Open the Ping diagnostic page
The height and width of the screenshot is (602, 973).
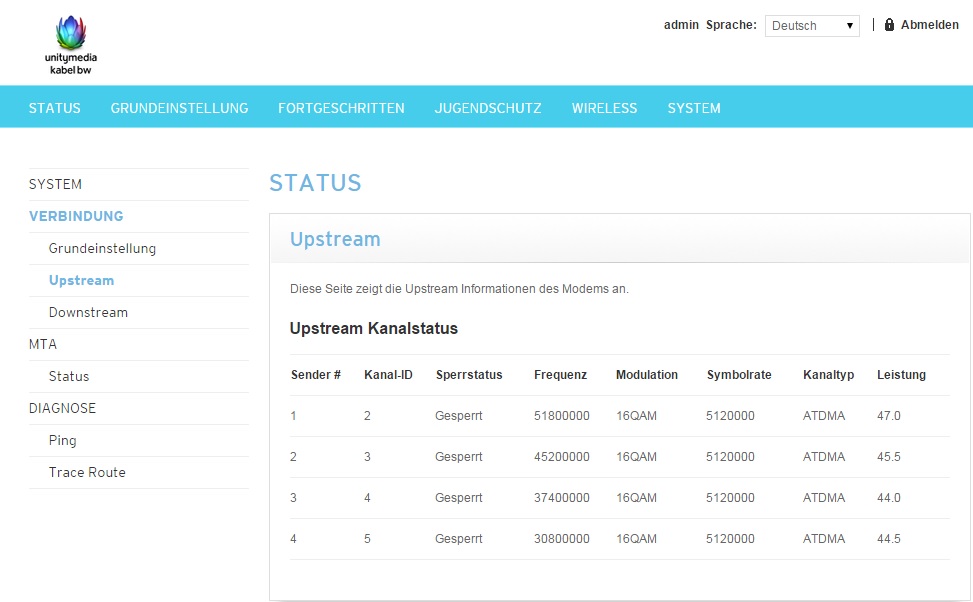[63, 441]
